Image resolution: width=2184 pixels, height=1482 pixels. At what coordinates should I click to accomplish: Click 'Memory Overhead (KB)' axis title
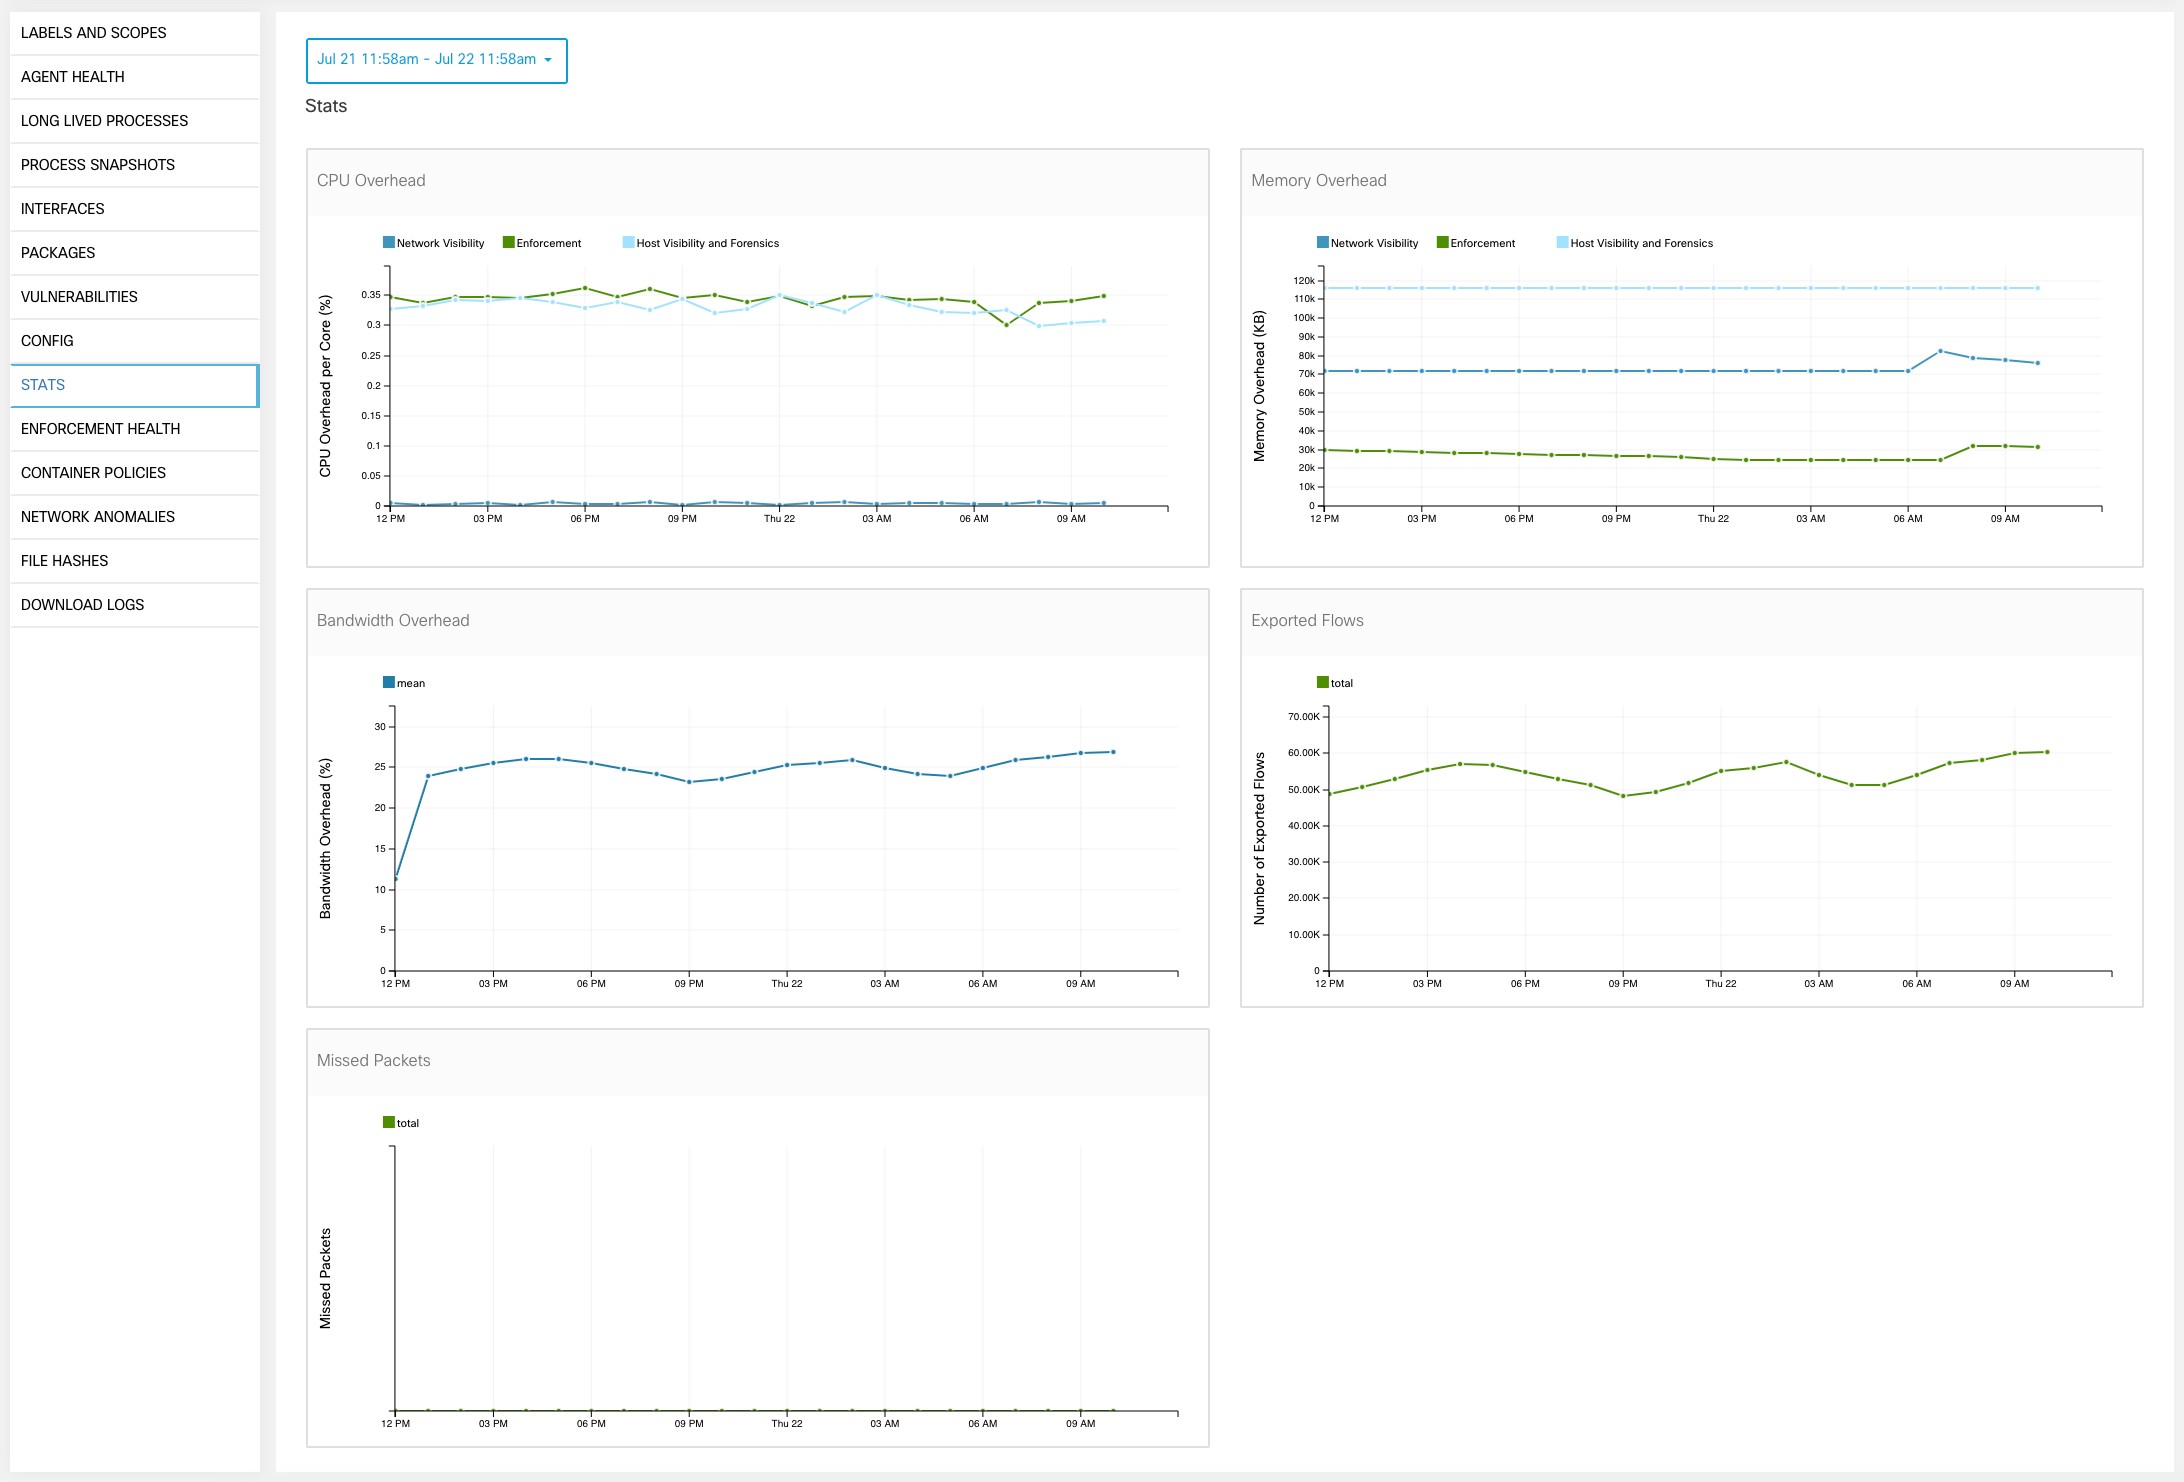point(1259,386)
